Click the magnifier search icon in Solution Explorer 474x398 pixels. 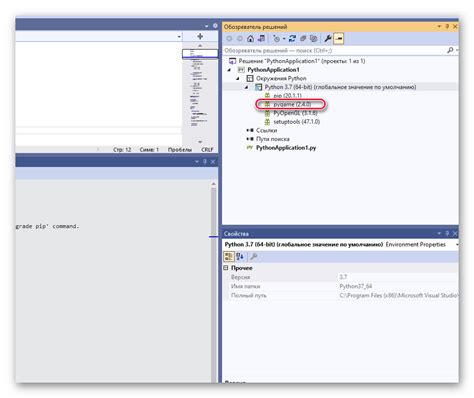point(450,50)
